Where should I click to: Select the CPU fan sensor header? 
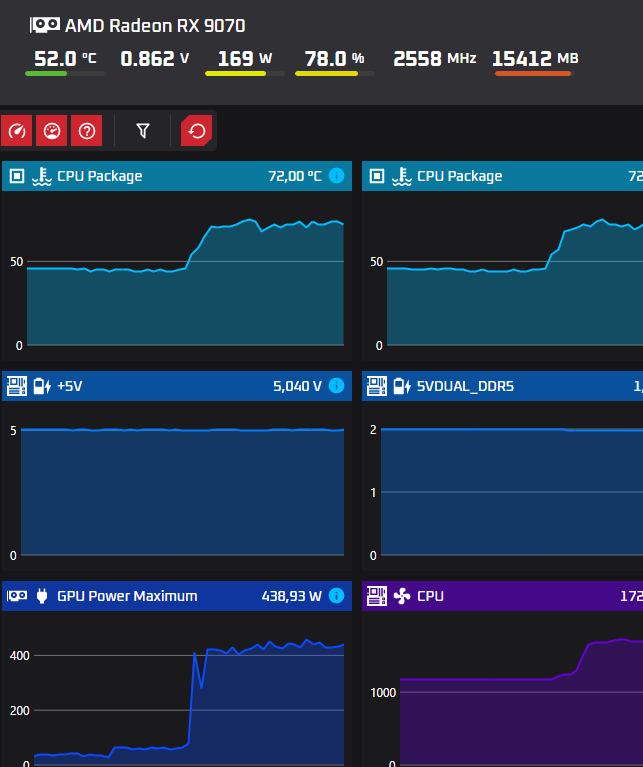click(502, 596)
